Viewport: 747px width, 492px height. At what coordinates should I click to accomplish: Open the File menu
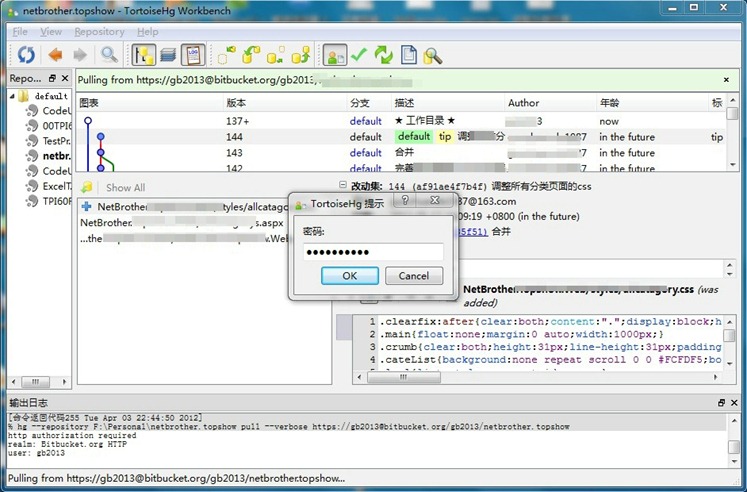(x=20, y=31)
